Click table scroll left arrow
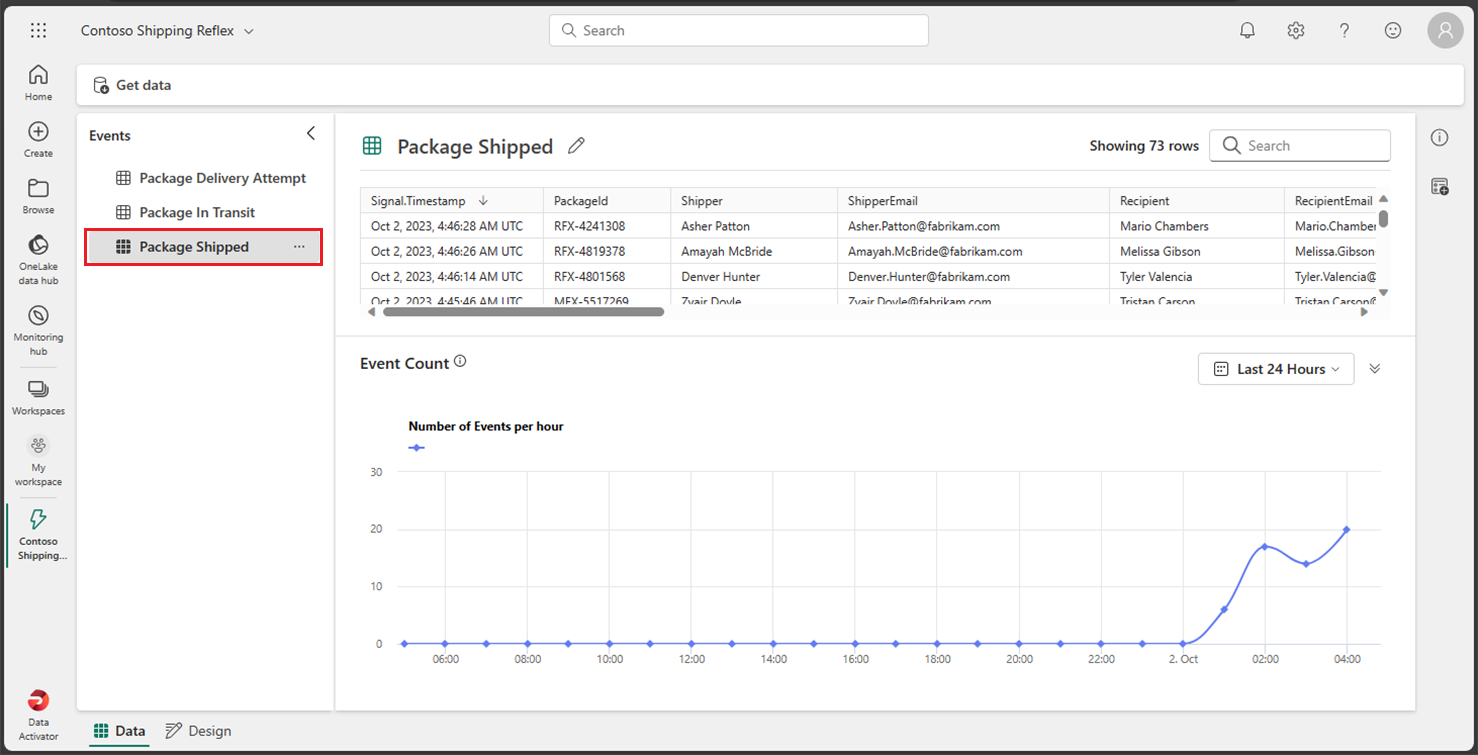This screenshot has height=755, width=1478. tap(372, 312)
